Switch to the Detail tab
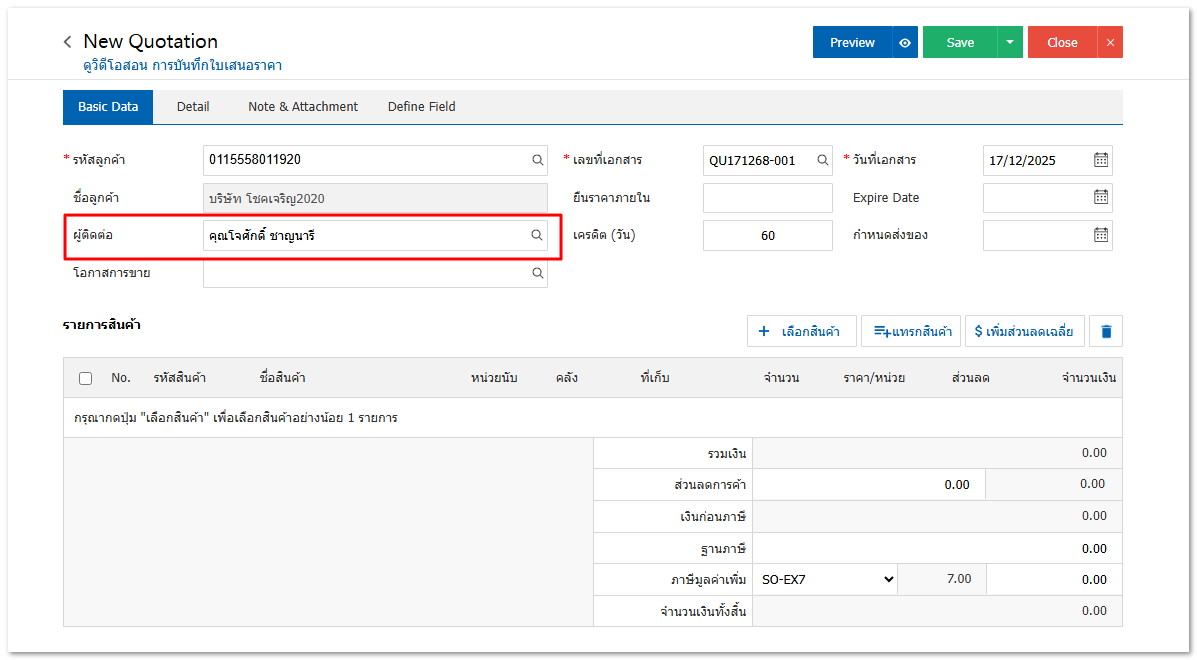This screenshot has height=660, width=1197. click(x=193, y=107)
